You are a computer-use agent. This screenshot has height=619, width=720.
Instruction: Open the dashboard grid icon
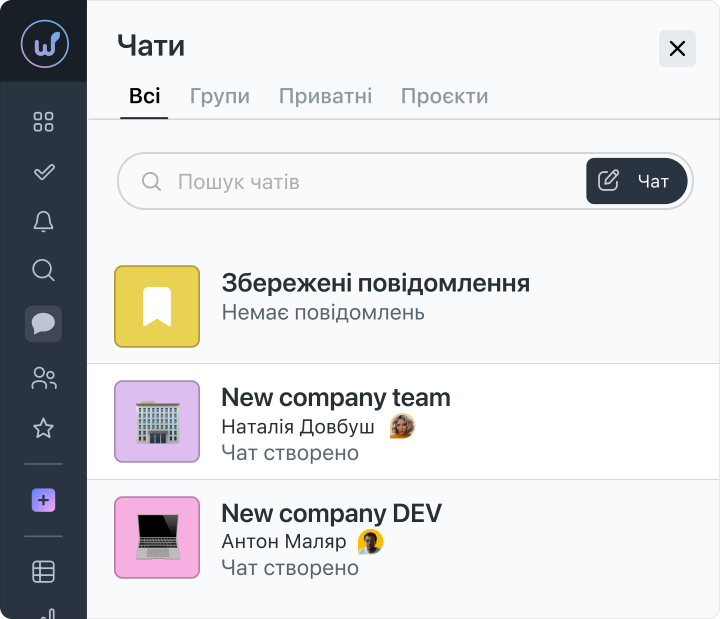[44, 122]
